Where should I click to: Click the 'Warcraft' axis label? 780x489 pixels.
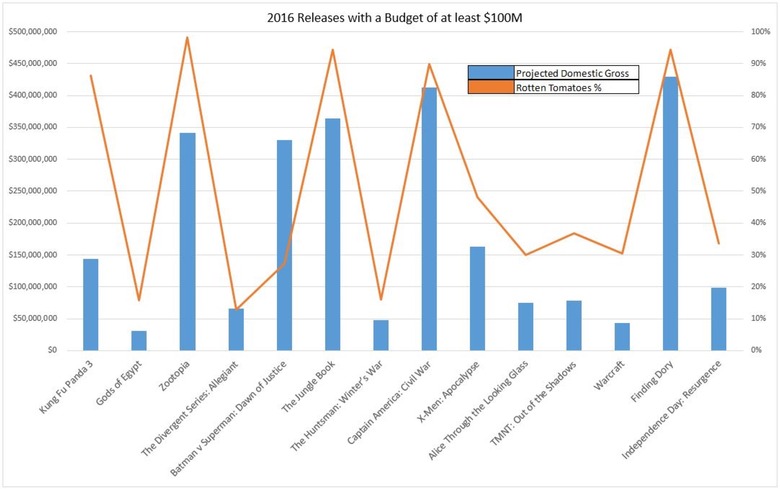click(609, 375)
